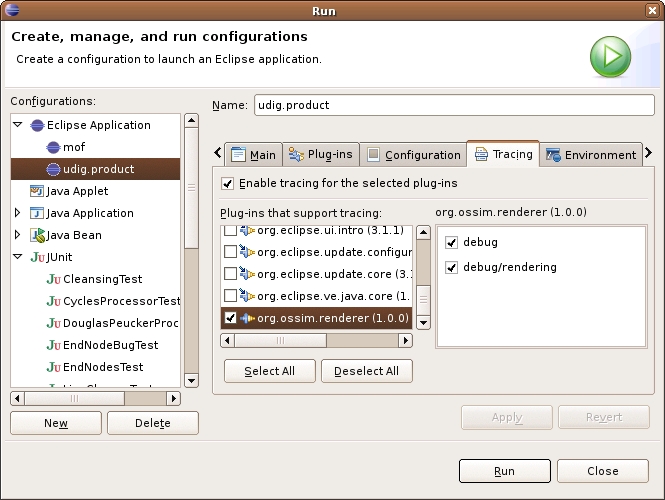665x500 pixels.
Task: Switch to the Main tab
Action: click(x=254, y=155)
